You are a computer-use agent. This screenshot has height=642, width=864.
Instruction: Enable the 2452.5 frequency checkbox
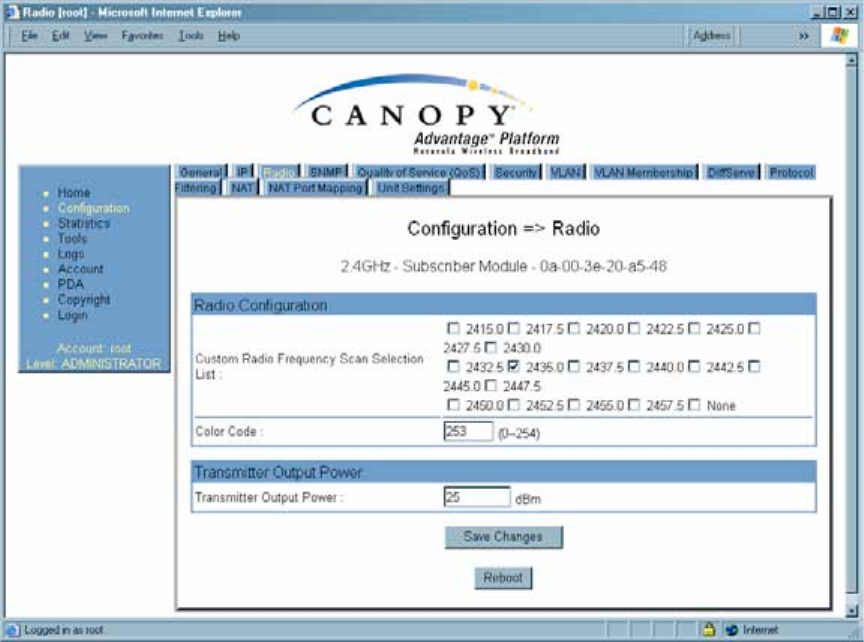pyautogui.click(x=513, y=405)
